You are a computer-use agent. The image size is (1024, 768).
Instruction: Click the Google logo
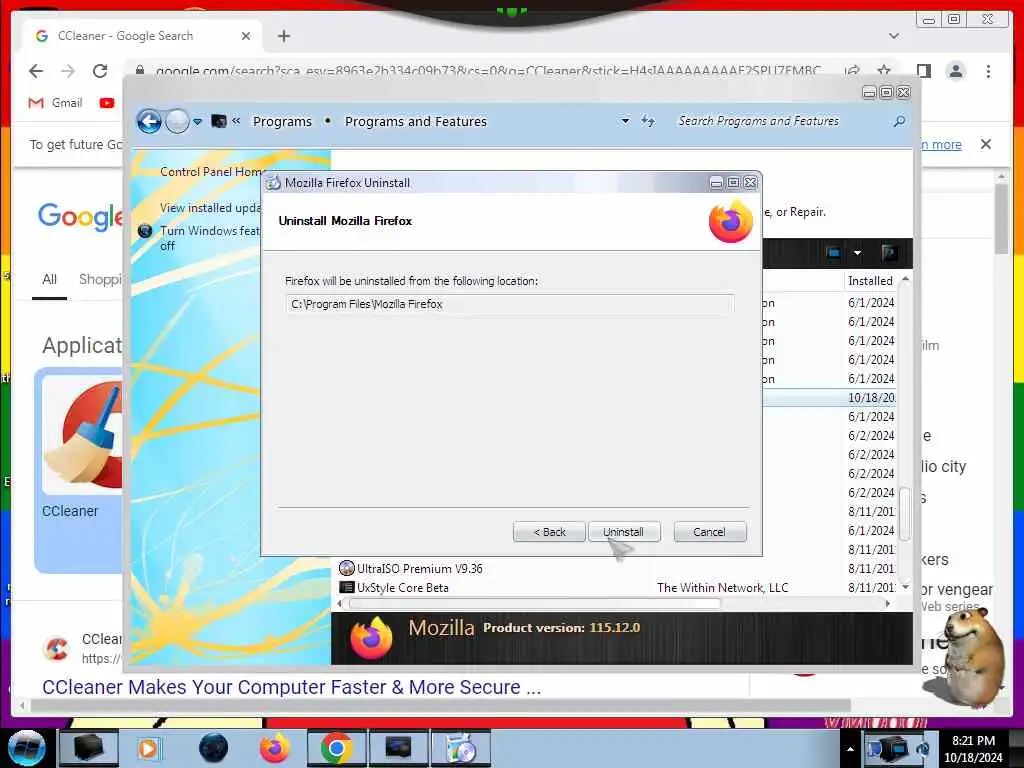point(80,217)
